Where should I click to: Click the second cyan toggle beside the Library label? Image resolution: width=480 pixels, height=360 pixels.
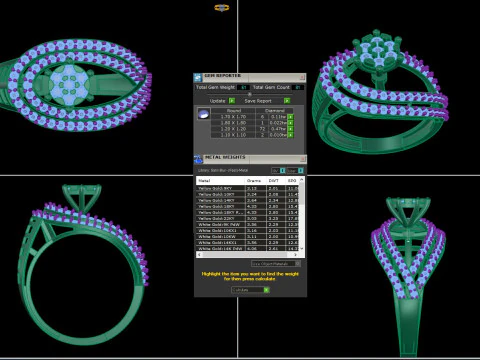[x=301, y=171]
